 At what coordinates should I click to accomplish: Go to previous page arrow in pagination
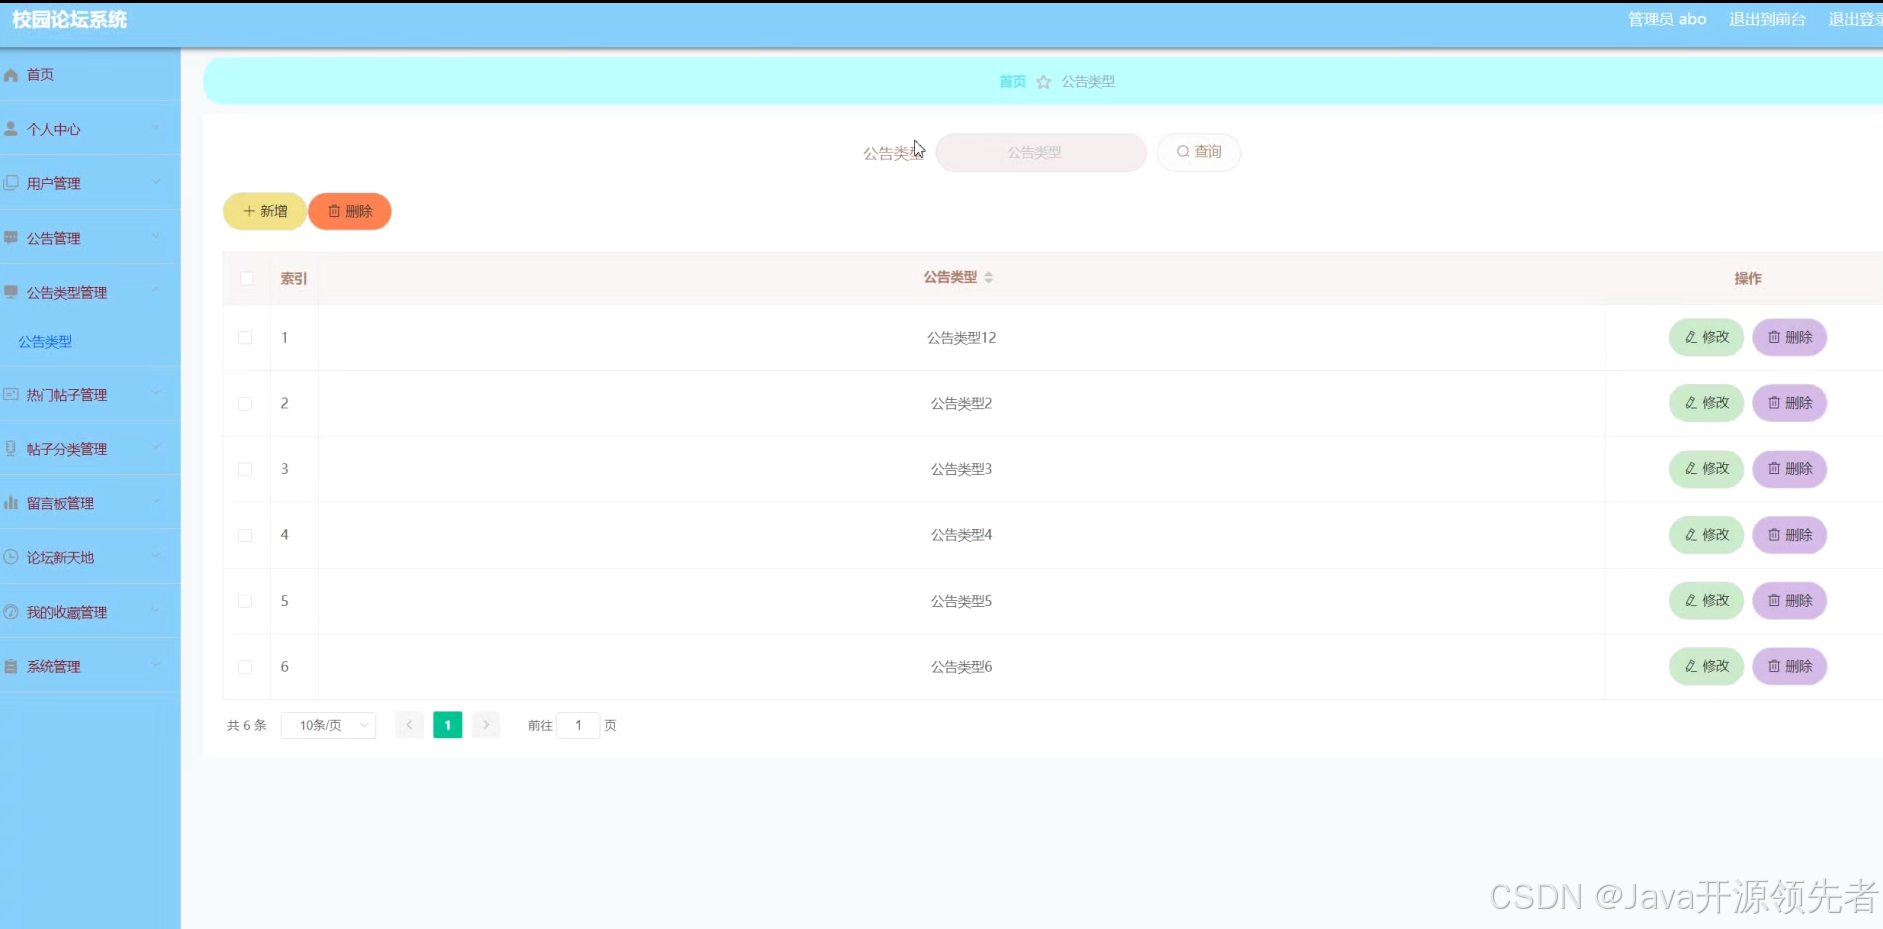coord(410,725)
